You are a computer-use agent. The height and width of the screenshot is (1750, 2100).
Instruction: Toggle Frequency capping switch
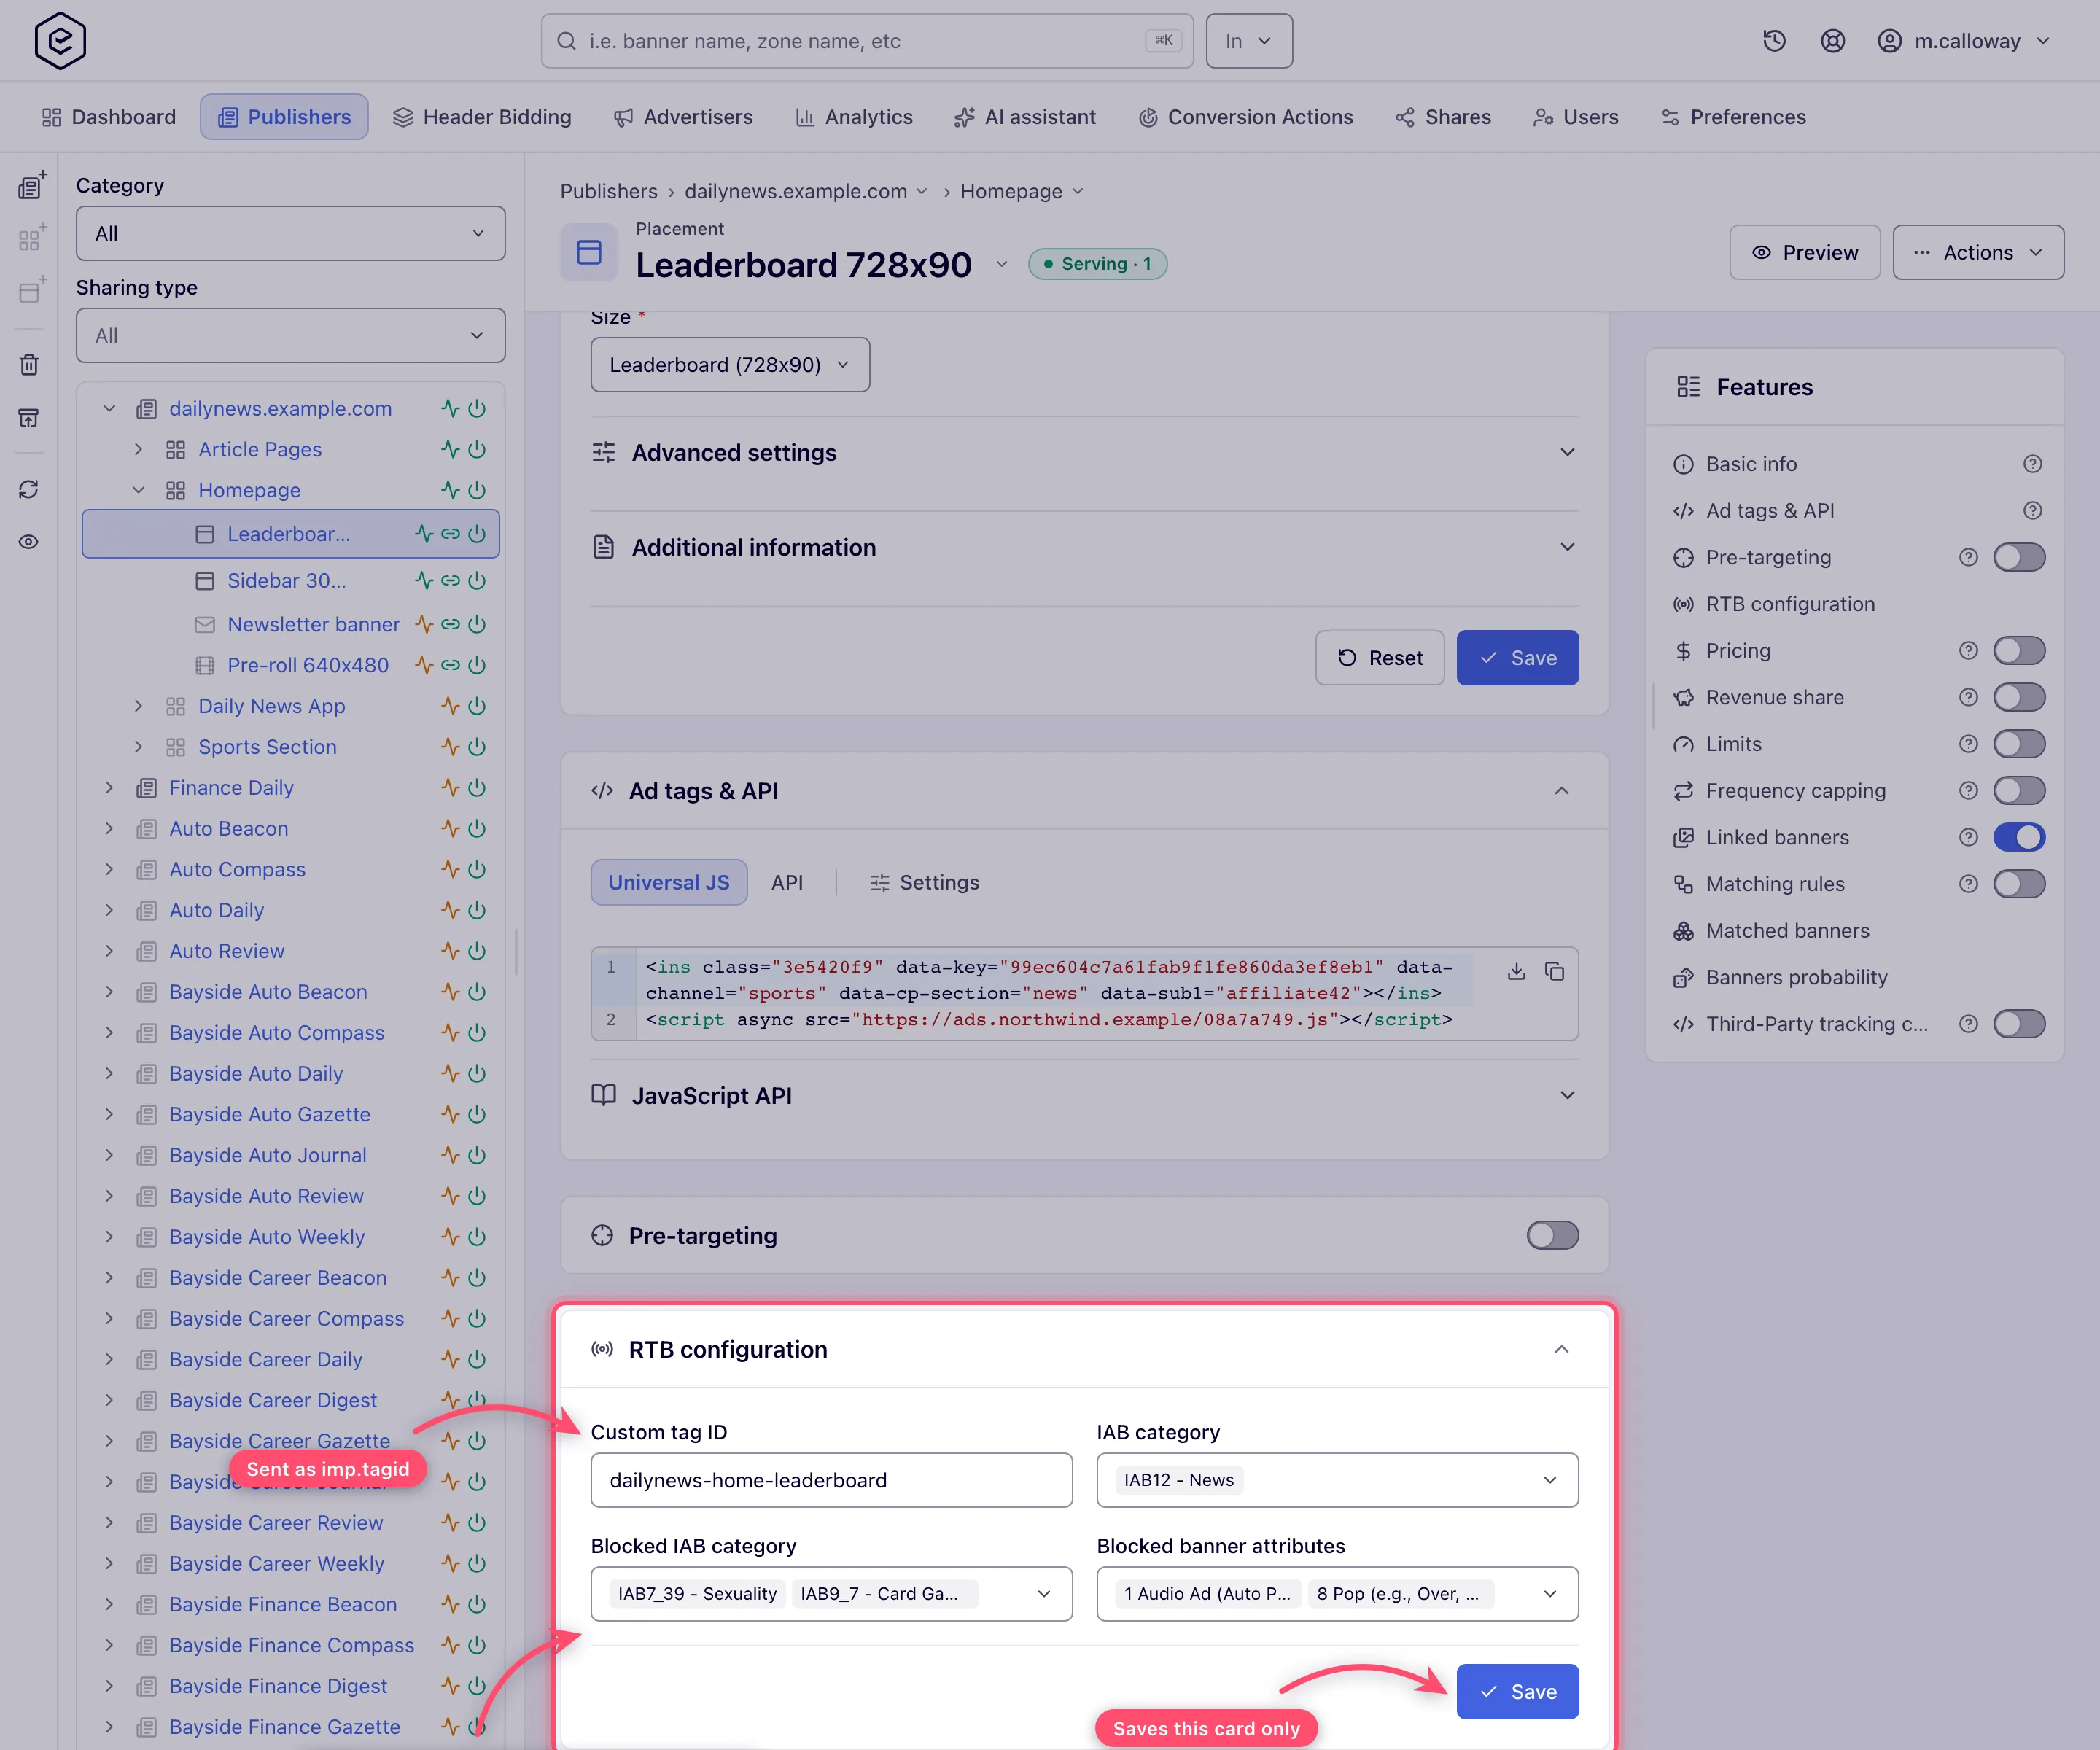[2018, 791]
